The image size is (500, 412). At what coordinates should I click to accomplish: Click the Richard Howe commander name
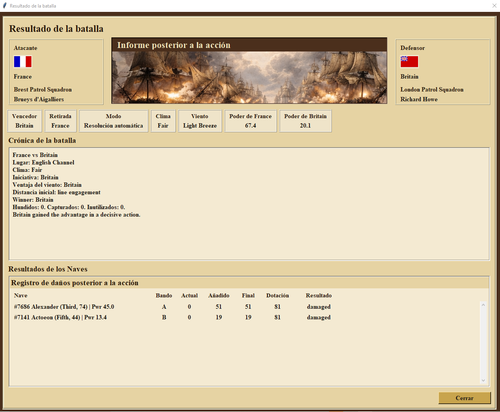click(419, 99)
